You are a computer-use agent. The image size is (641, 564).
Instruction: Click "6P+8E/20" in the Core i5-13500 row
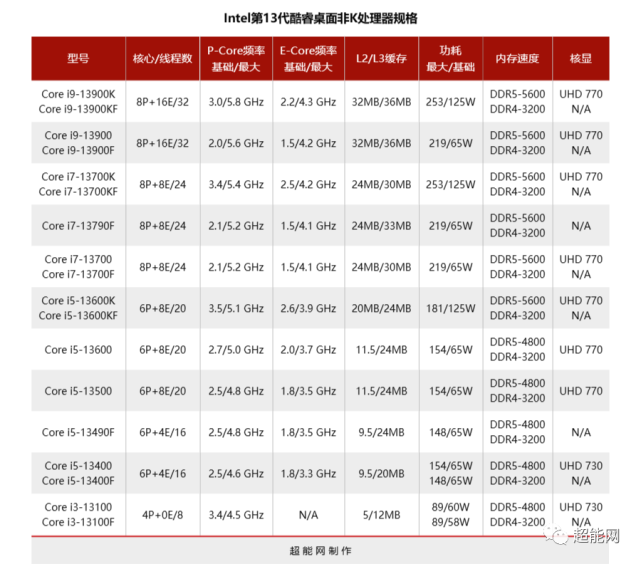pyautogui.click(x=162, y=391)
